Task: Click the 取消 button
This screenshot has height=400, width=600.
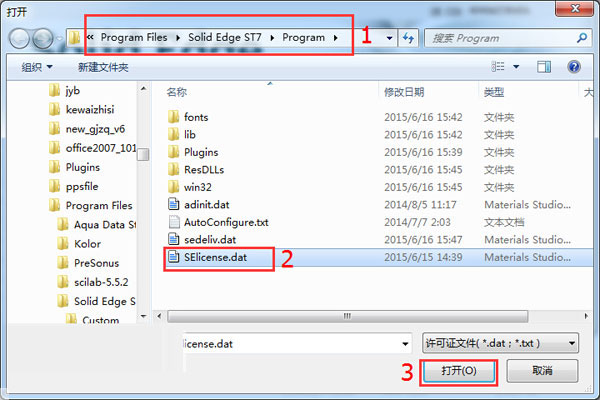Action: 542,371
